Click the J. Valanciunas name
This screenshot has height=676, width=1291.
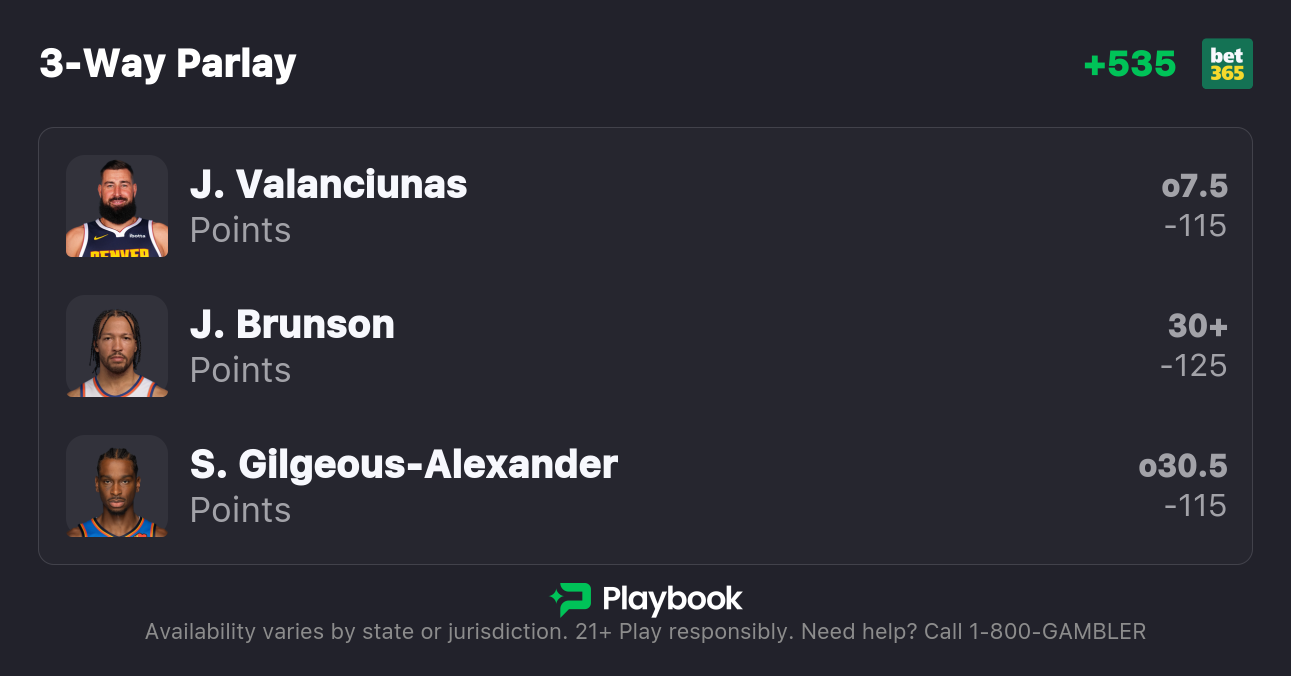point(328,185)
